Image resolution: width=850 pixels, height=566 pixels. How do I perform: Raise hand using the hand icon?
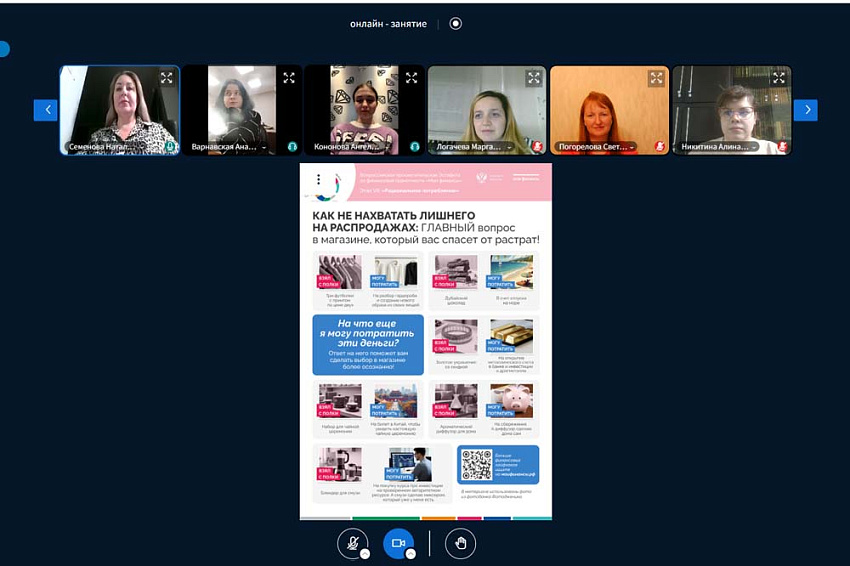coord(460,543)
